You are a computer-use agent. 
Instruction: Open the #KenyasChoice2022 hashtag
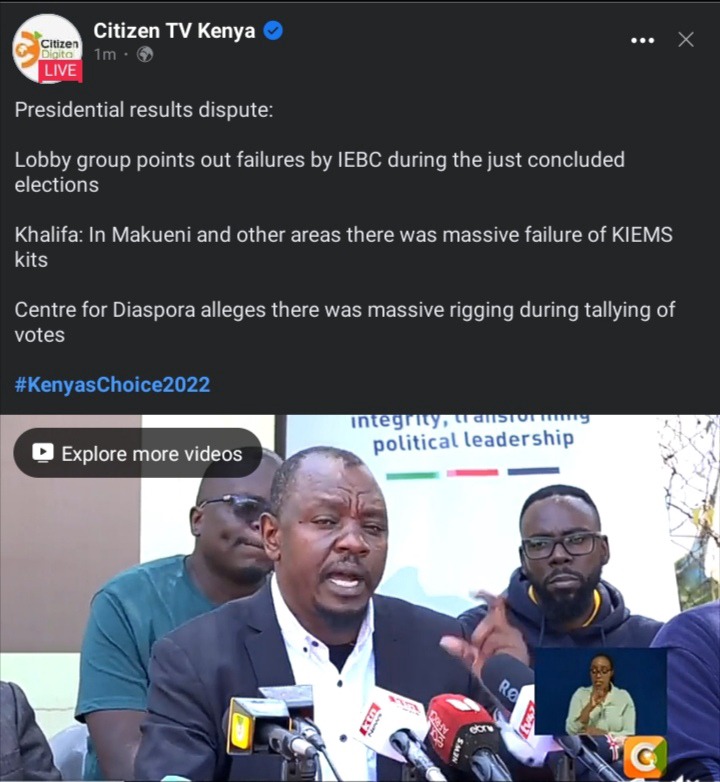(x=112, y=385)
